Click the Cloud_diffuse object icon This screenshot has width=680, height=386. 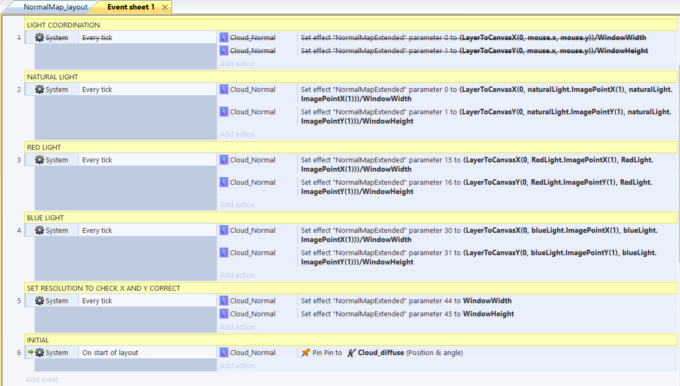[351, 353]
